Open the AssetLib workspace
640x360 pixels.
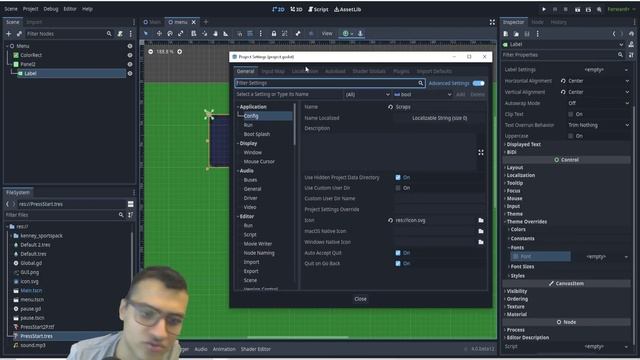click(347, 9)
